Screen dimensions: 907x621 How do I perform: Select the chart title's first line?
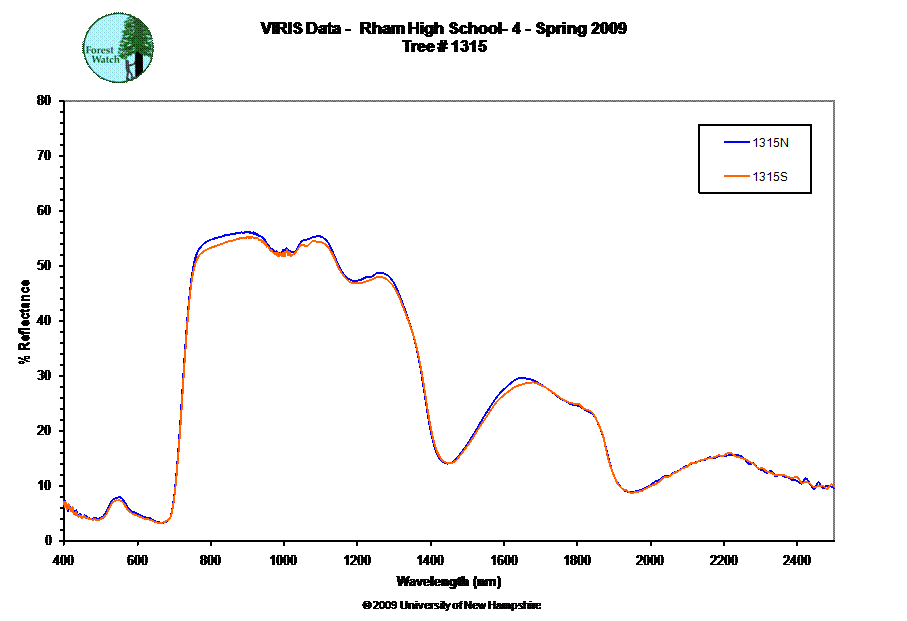(443, 29)
